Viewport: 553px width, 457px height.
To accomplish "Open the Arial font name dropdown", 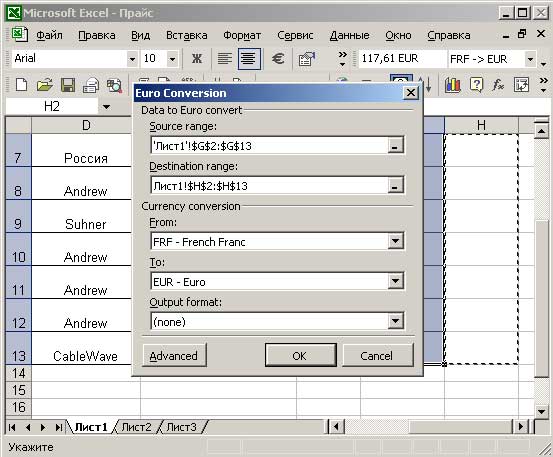I will pos(132,59).
